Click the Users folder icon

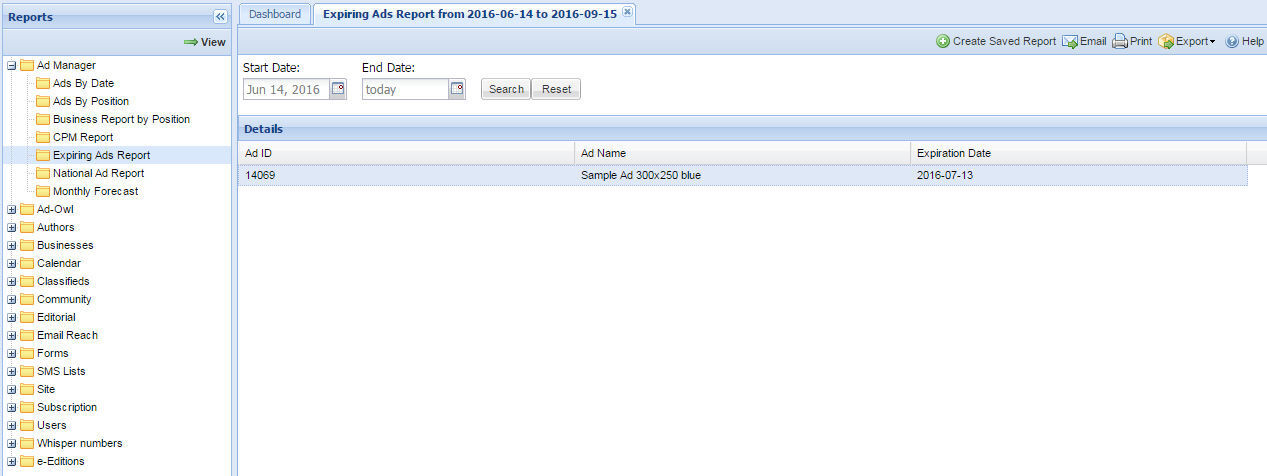point(27,425)
